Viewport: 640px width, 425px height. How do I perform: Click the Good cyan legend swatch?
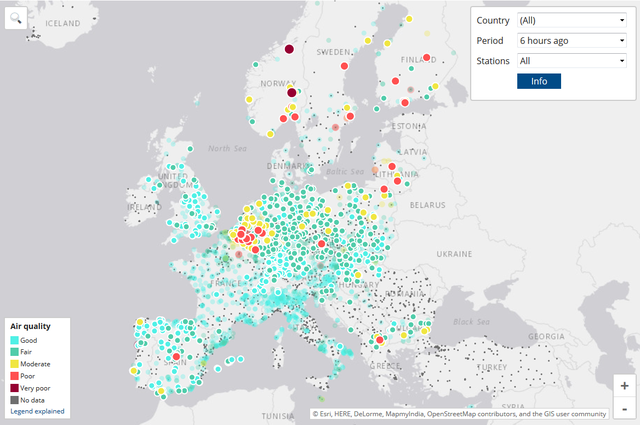[x=14, y=341]
